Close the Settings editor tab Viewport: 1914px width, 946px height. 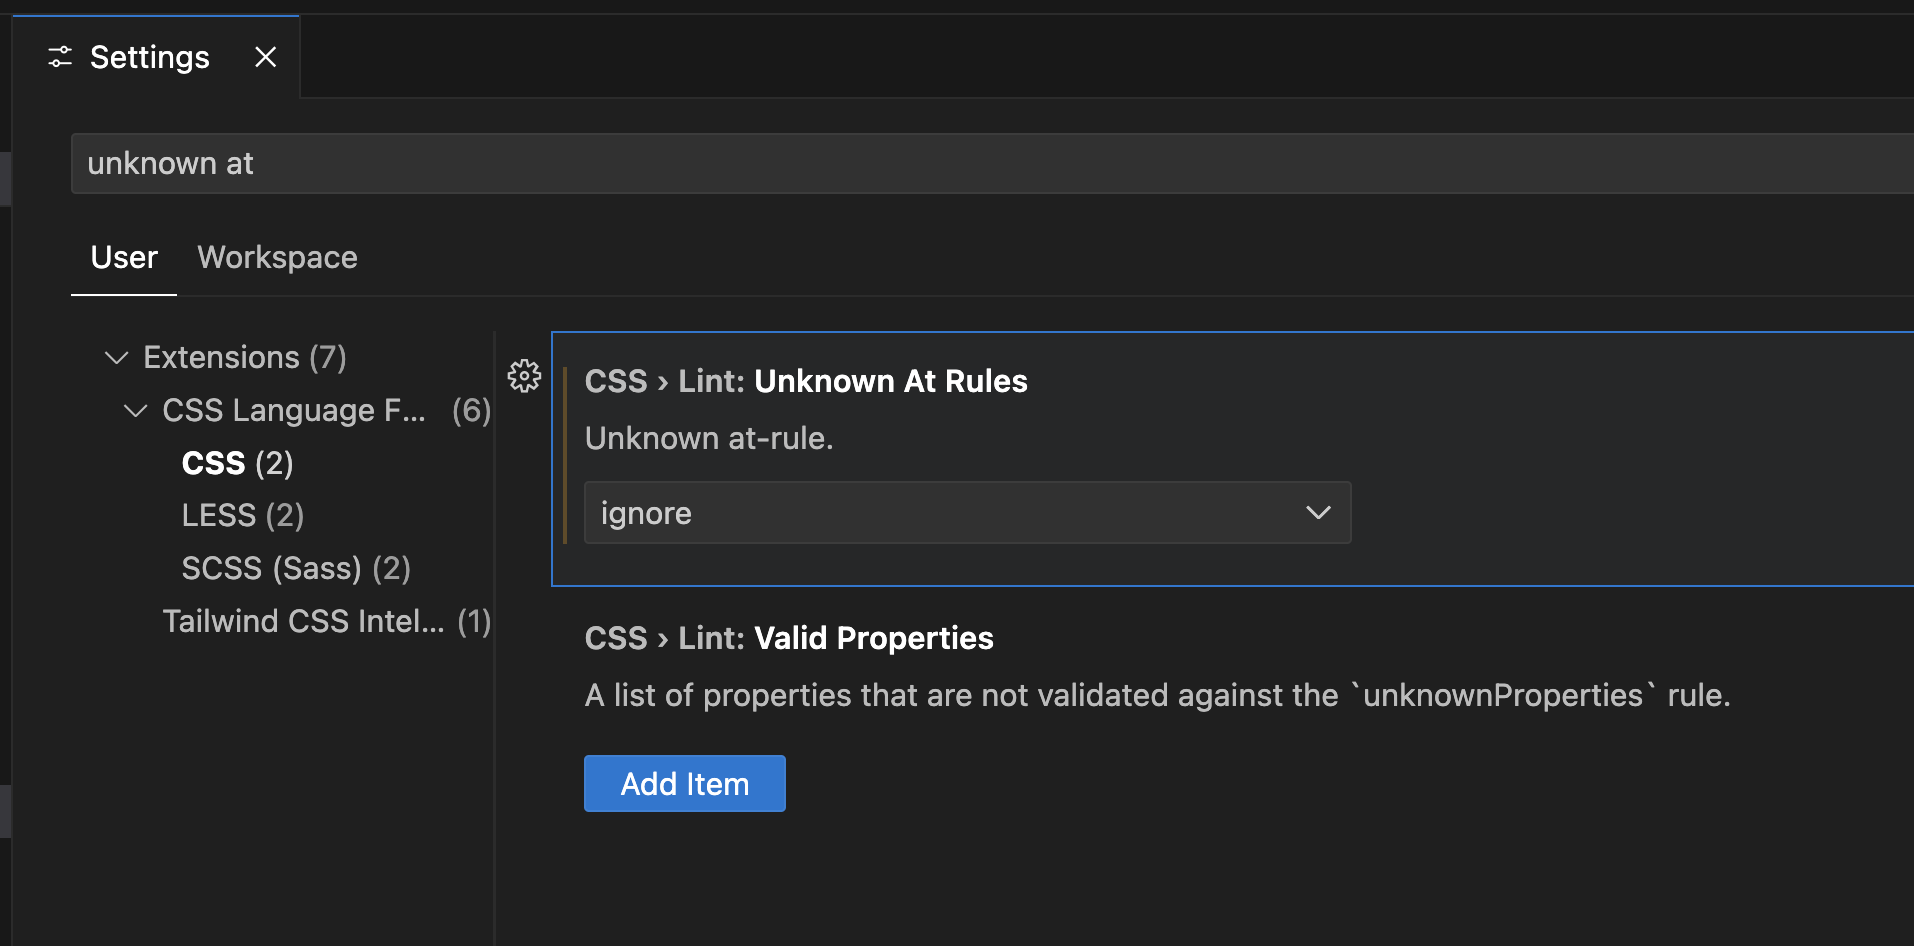pyautogui.click(x=265, y=57)
